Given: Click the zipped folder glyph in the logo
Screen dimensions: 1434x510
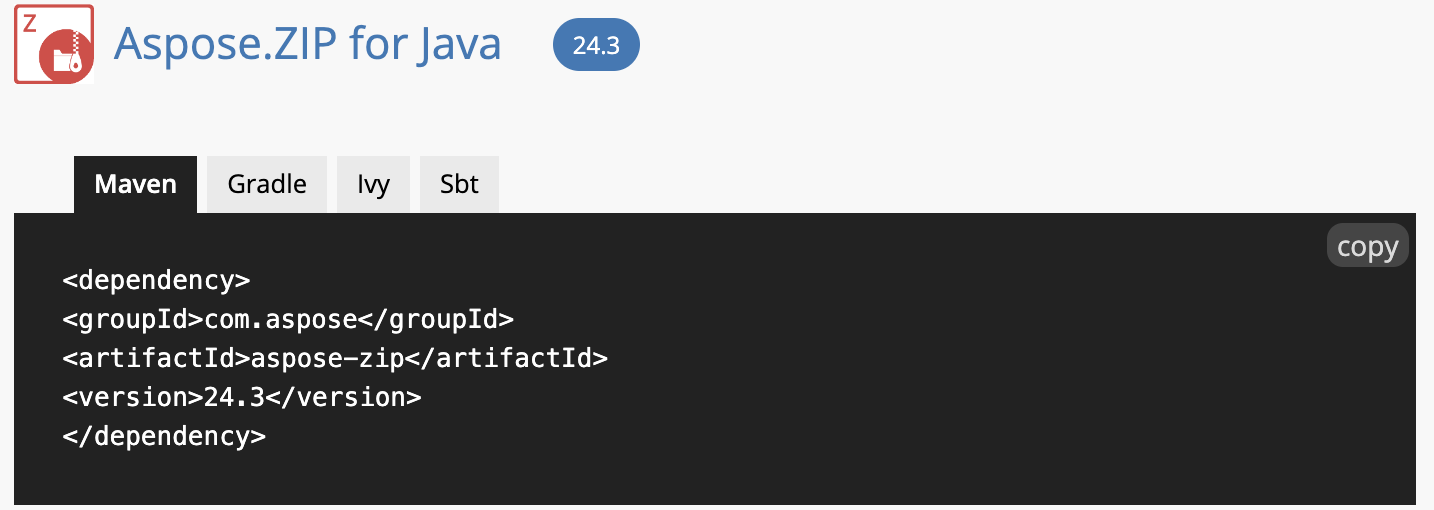Looking at the screenshot, I should [67, 60].
